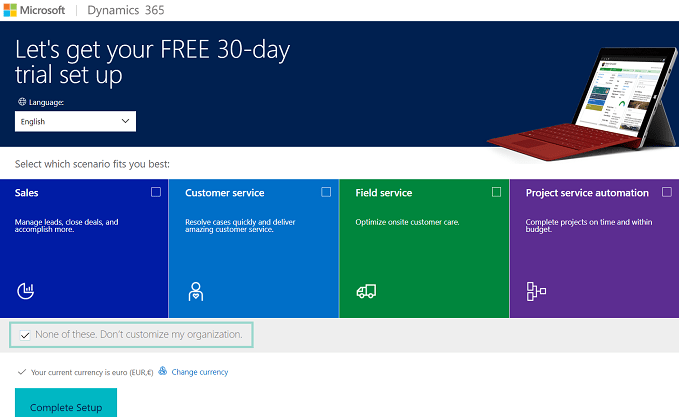Uncheck 'None of these' checkbox
Viewport: 679px width, 417px height.
pos(25,335)
